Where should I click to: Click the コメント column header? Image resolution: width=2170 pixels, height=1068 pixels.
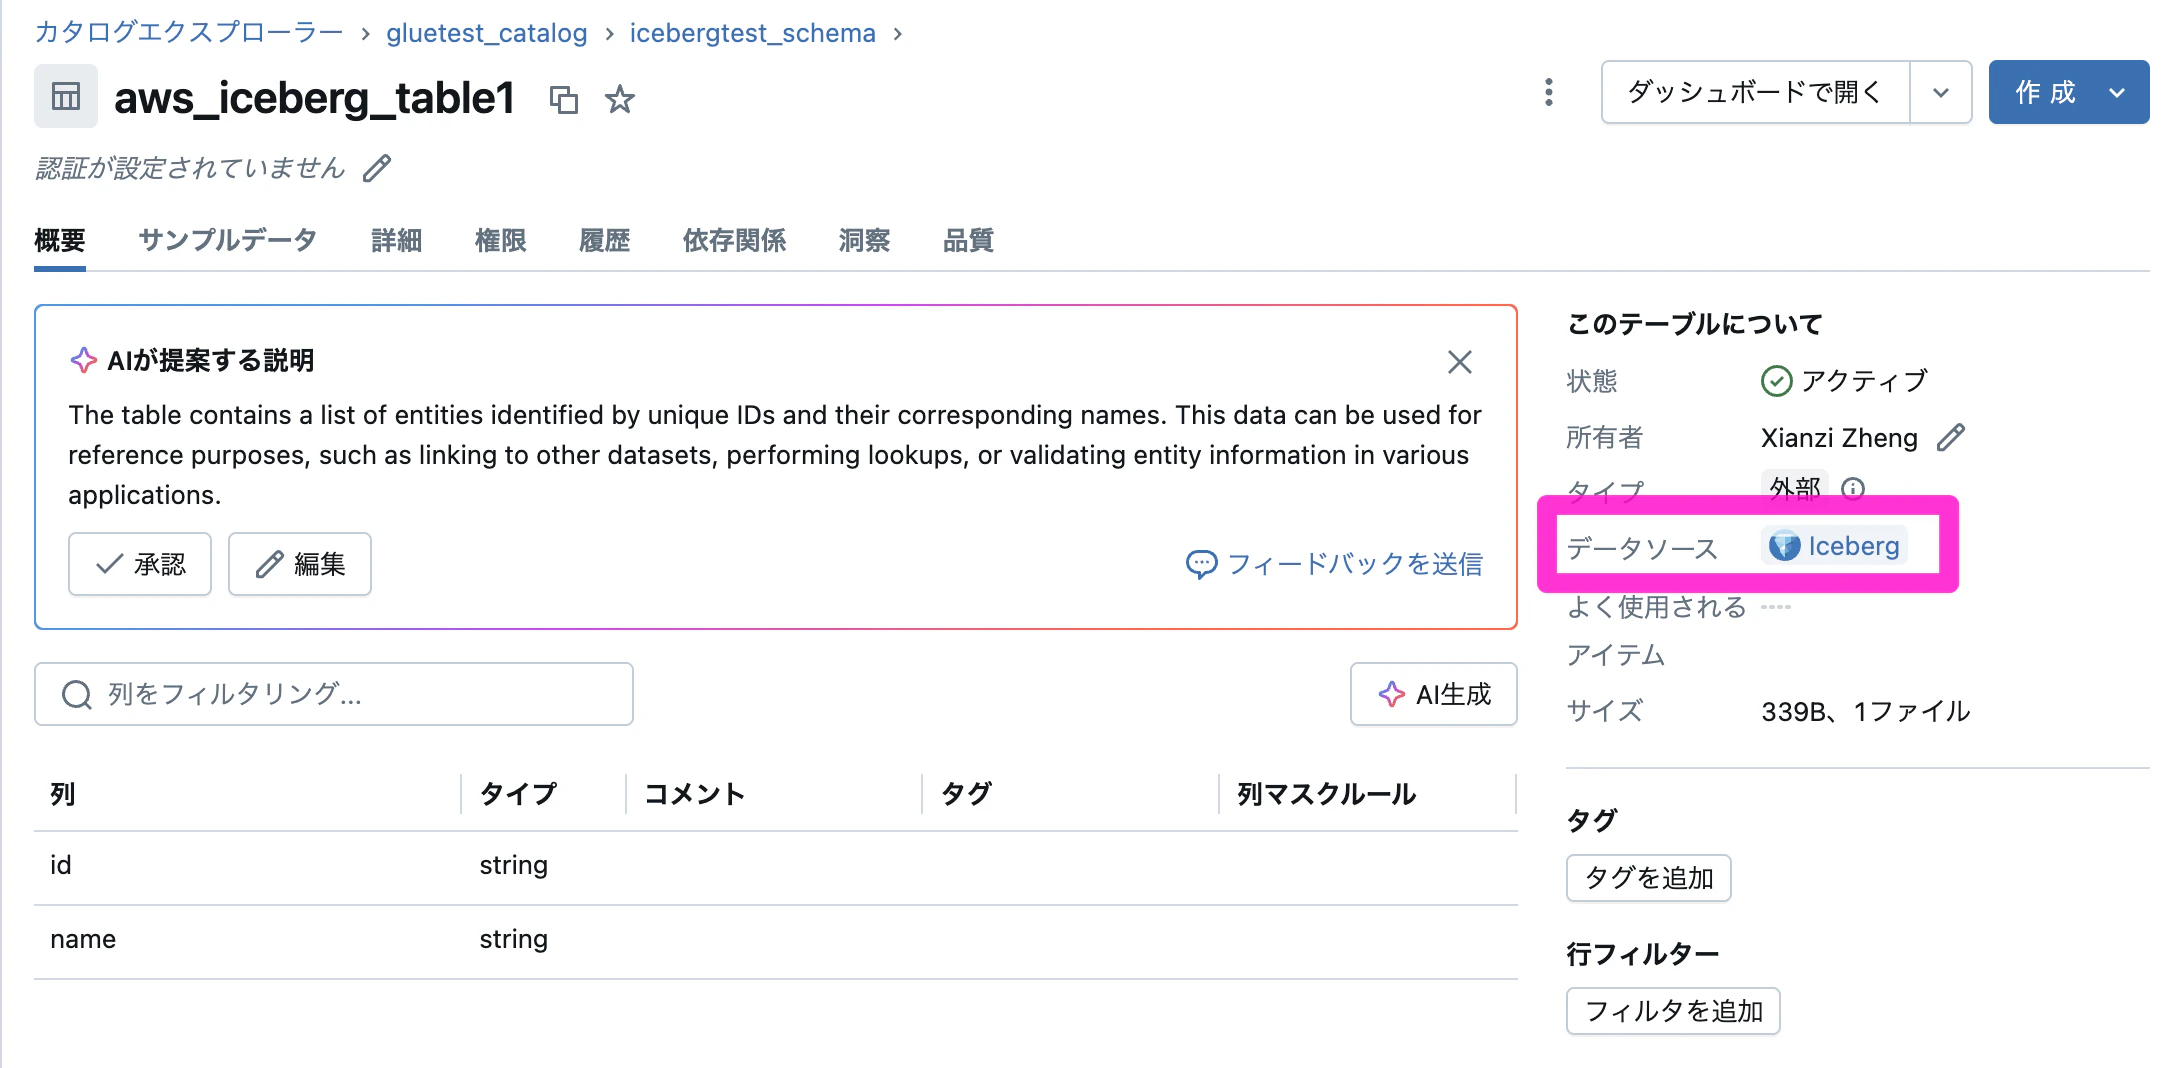pos(695,794)
